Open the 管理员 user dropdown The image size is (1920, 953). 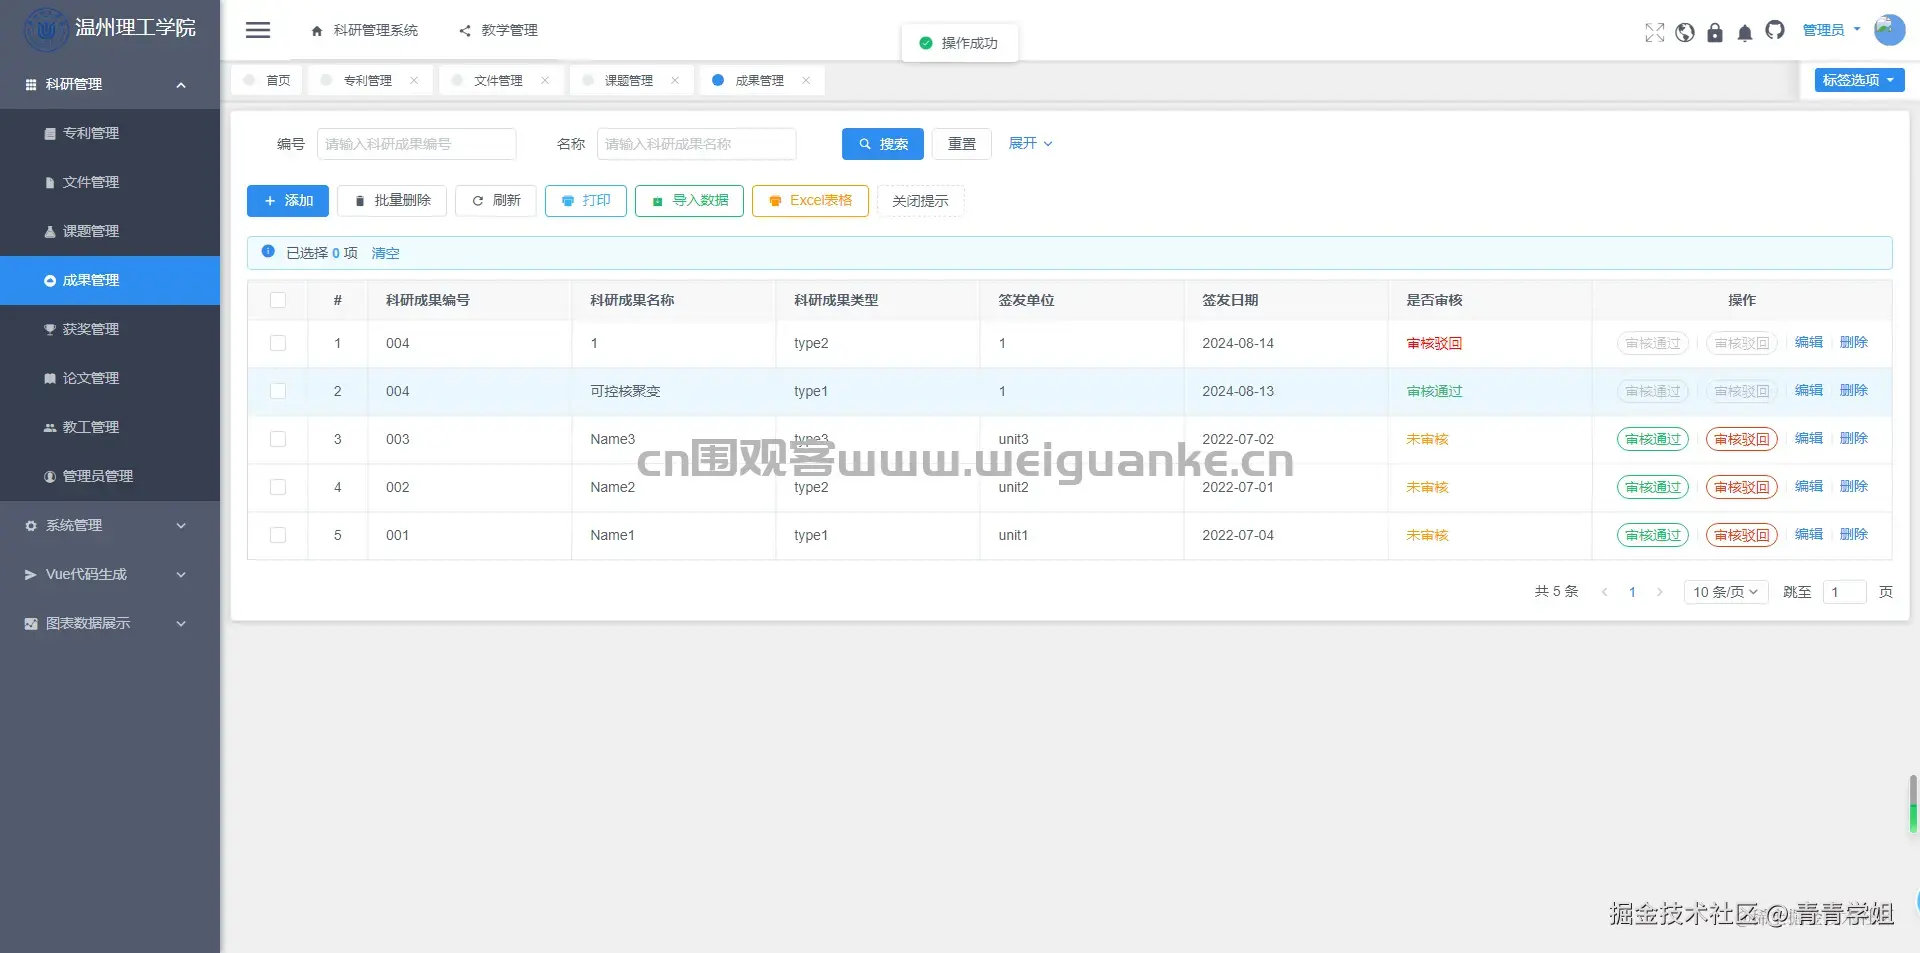(x=1831, y=30)
